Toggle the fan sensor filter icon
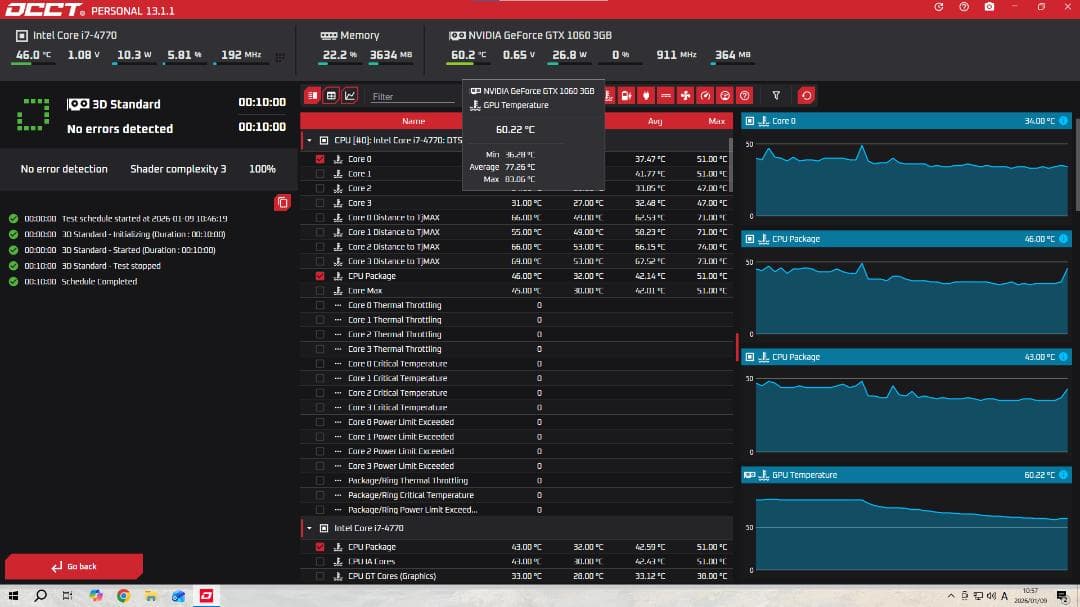1080x607 pixels. 685,96
